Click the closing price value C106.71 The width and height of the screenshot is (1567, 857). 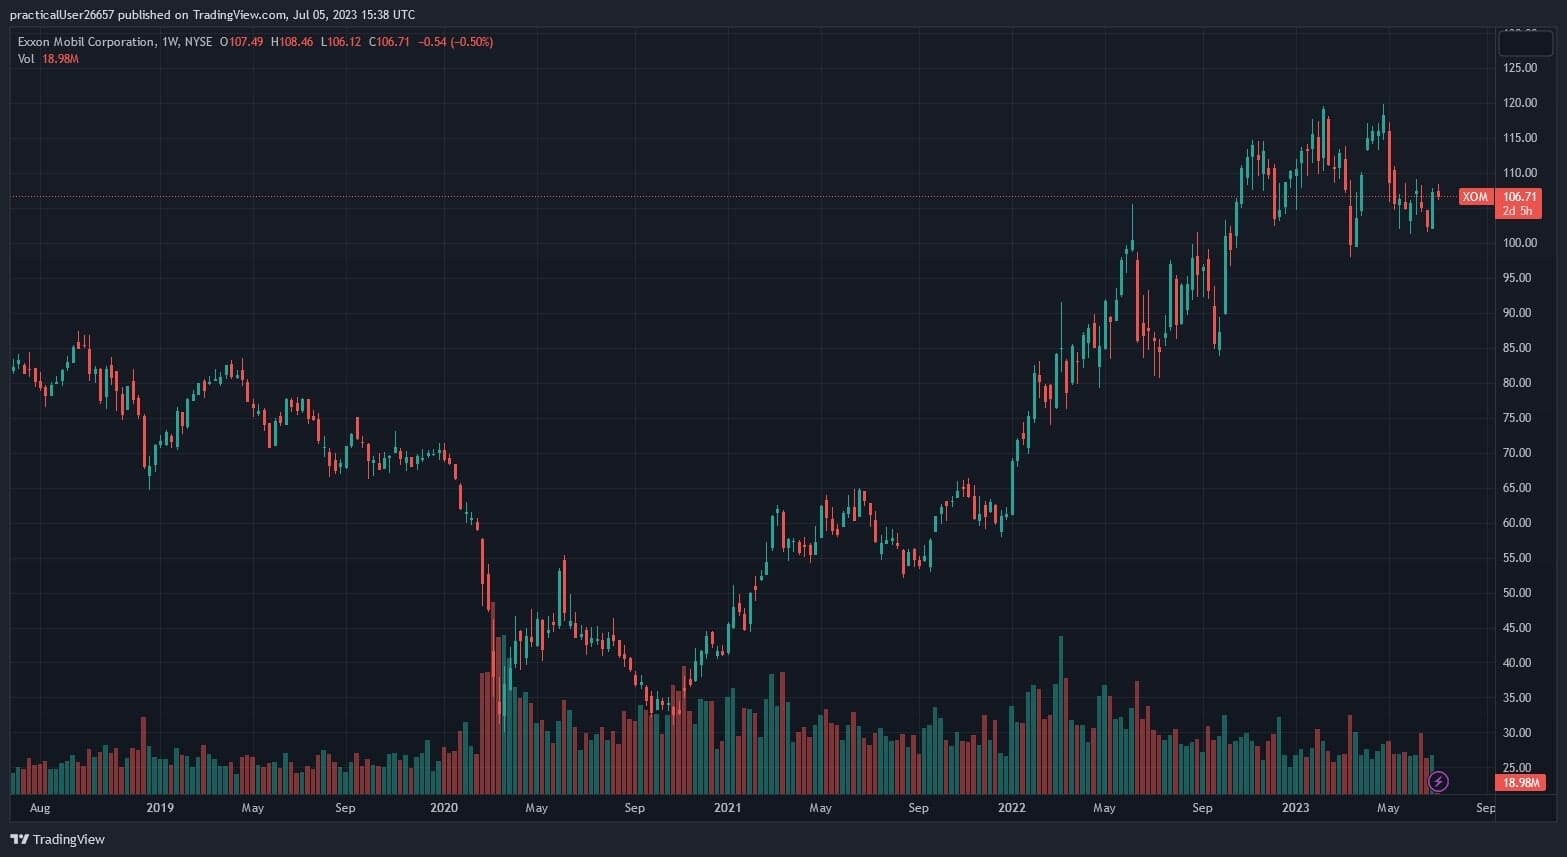click(x=390, y=42)
